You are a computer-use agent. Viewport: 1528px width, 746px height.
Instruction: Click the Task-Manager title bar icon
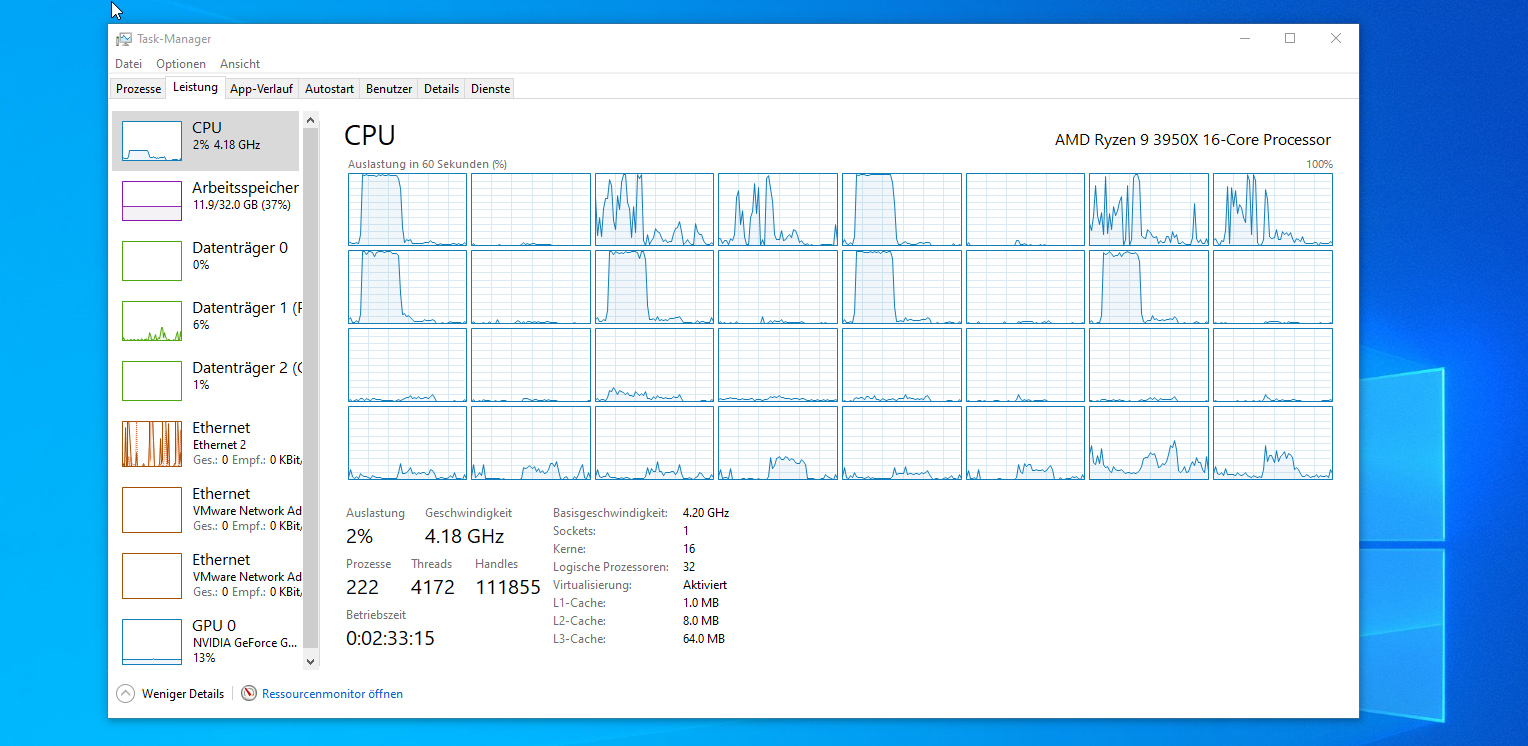(x=124, y=39)
